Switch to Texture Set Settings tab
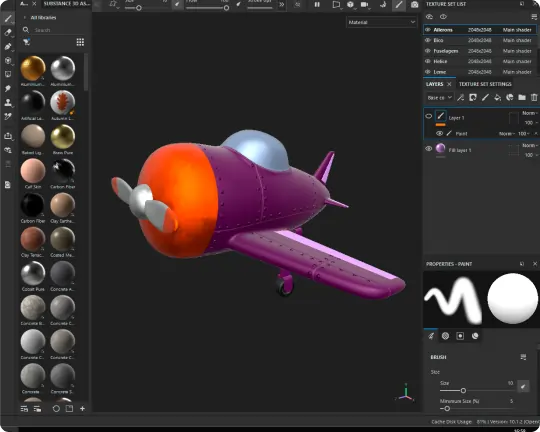Viewport: 540px width, 432px height. click(485, 84)
